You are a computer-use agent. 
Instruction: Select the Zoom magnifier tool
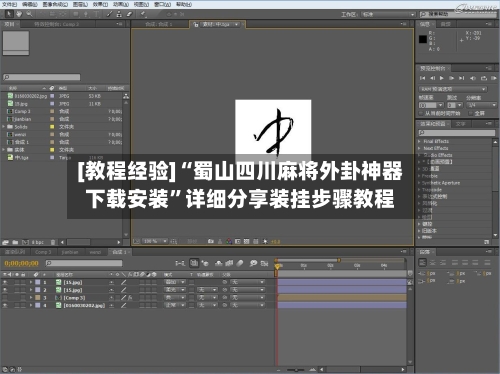[x=29, y=14]
